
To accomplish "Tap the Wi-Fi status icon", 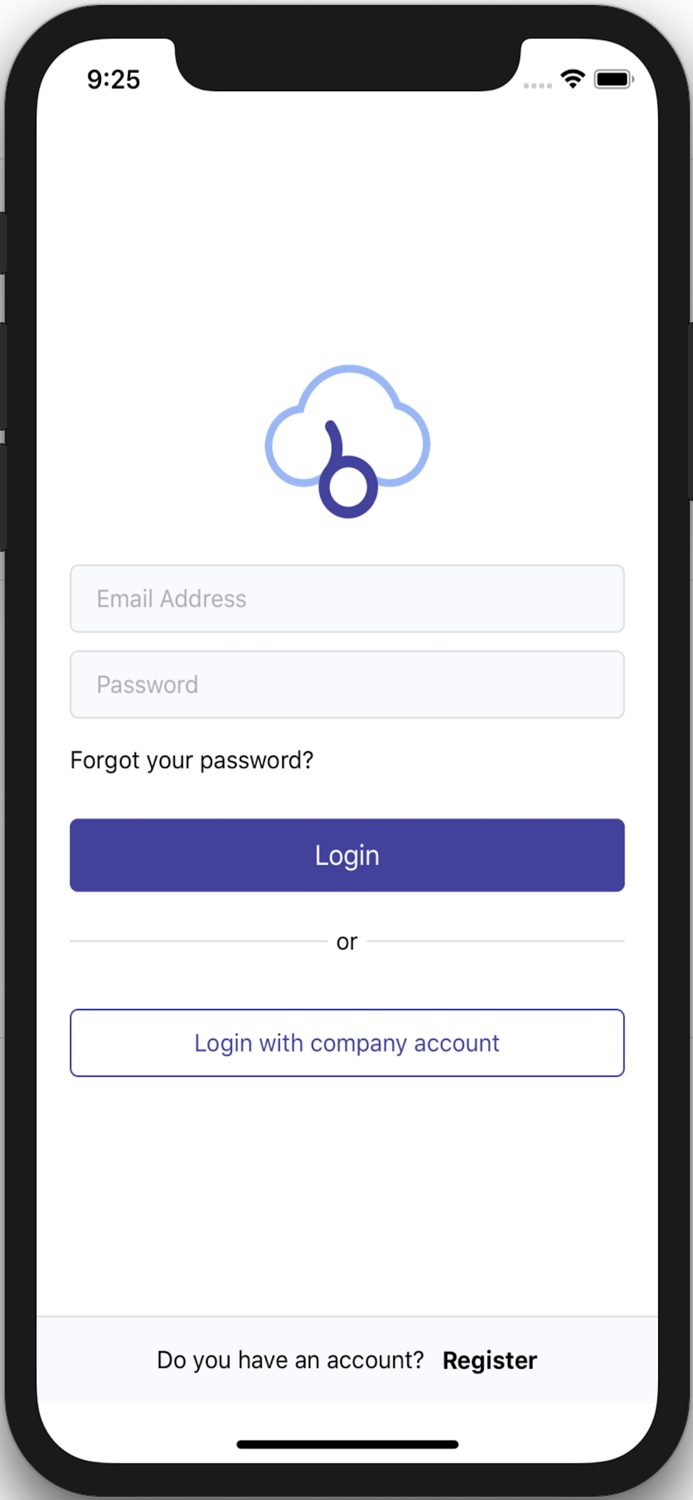I will click(573, 79).
